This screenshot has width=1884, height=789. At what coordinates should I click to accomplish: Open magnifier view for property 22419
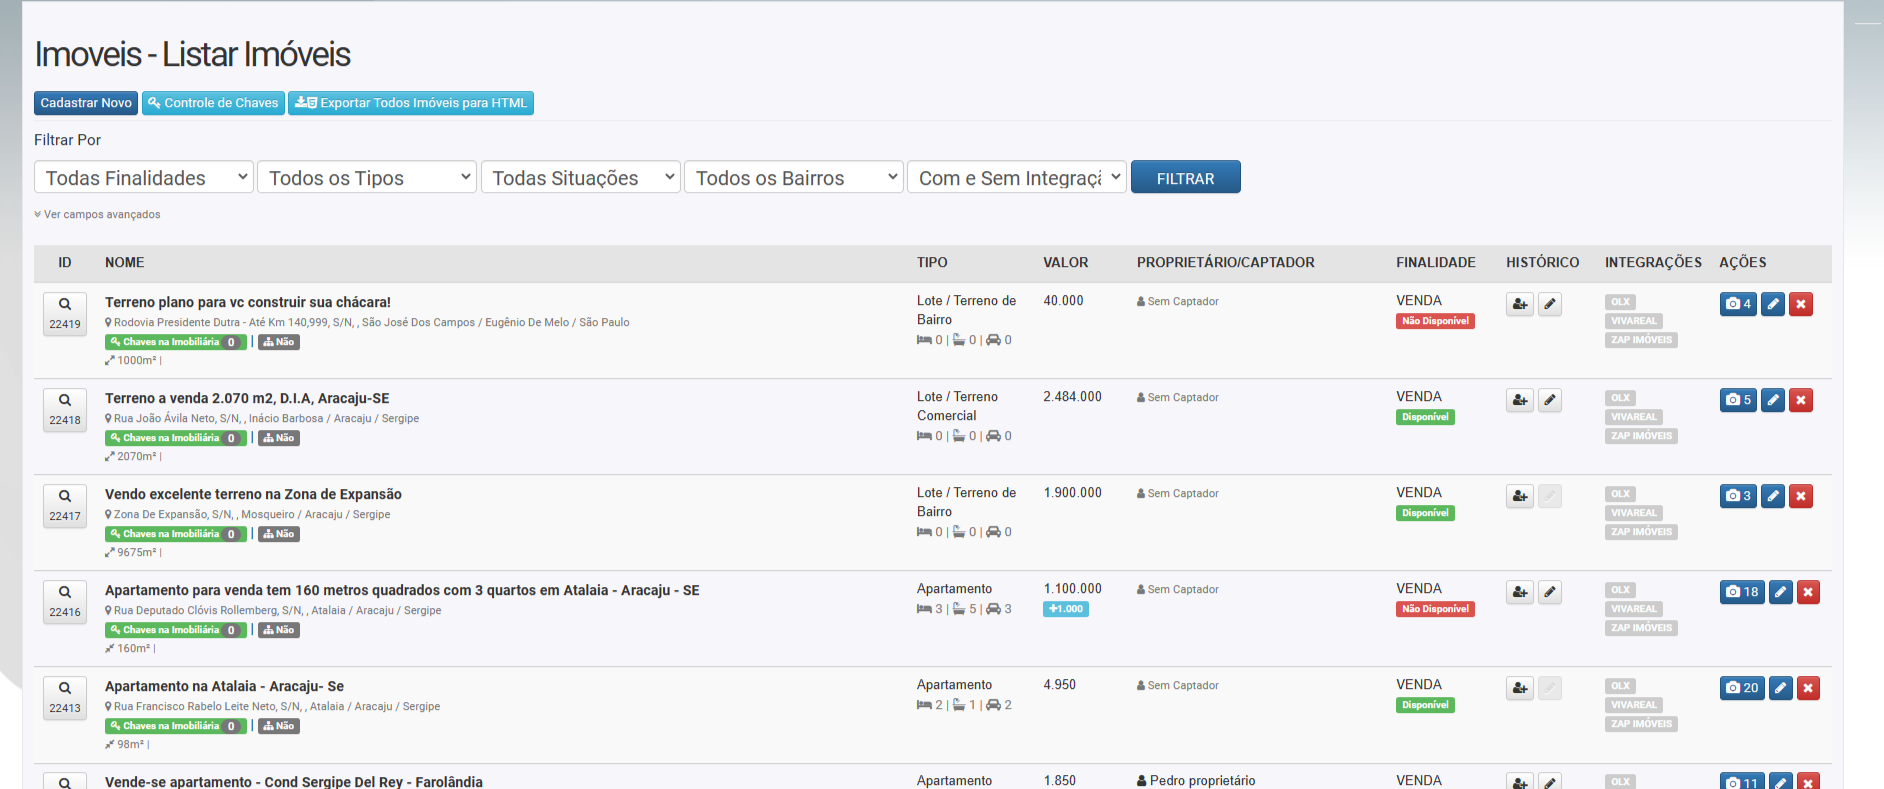(x=65, y=305)
